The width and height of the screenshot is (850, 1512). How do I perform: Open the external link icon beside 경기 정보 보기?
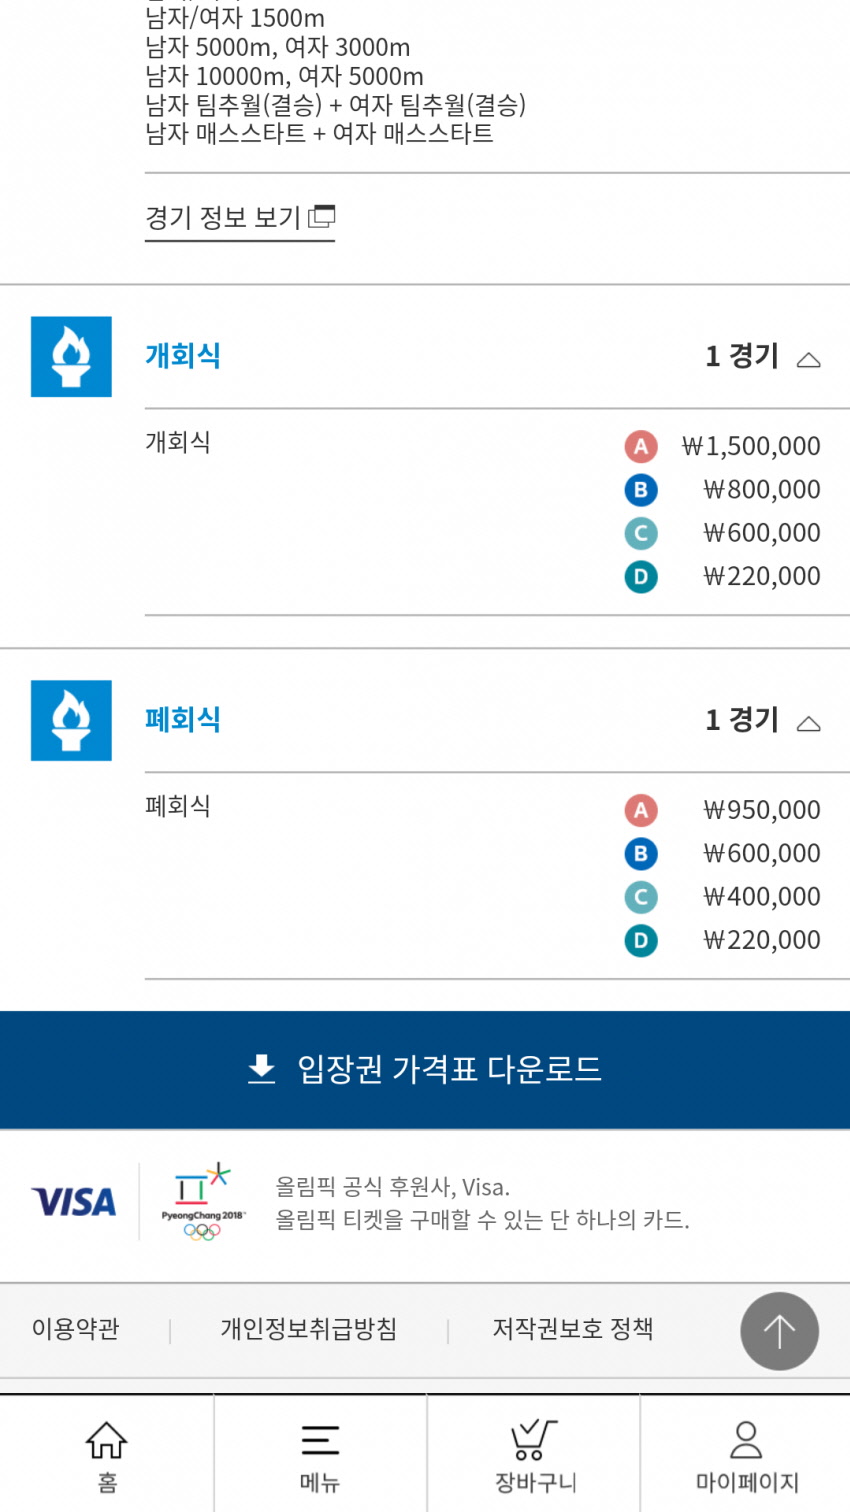click(322, 216)
